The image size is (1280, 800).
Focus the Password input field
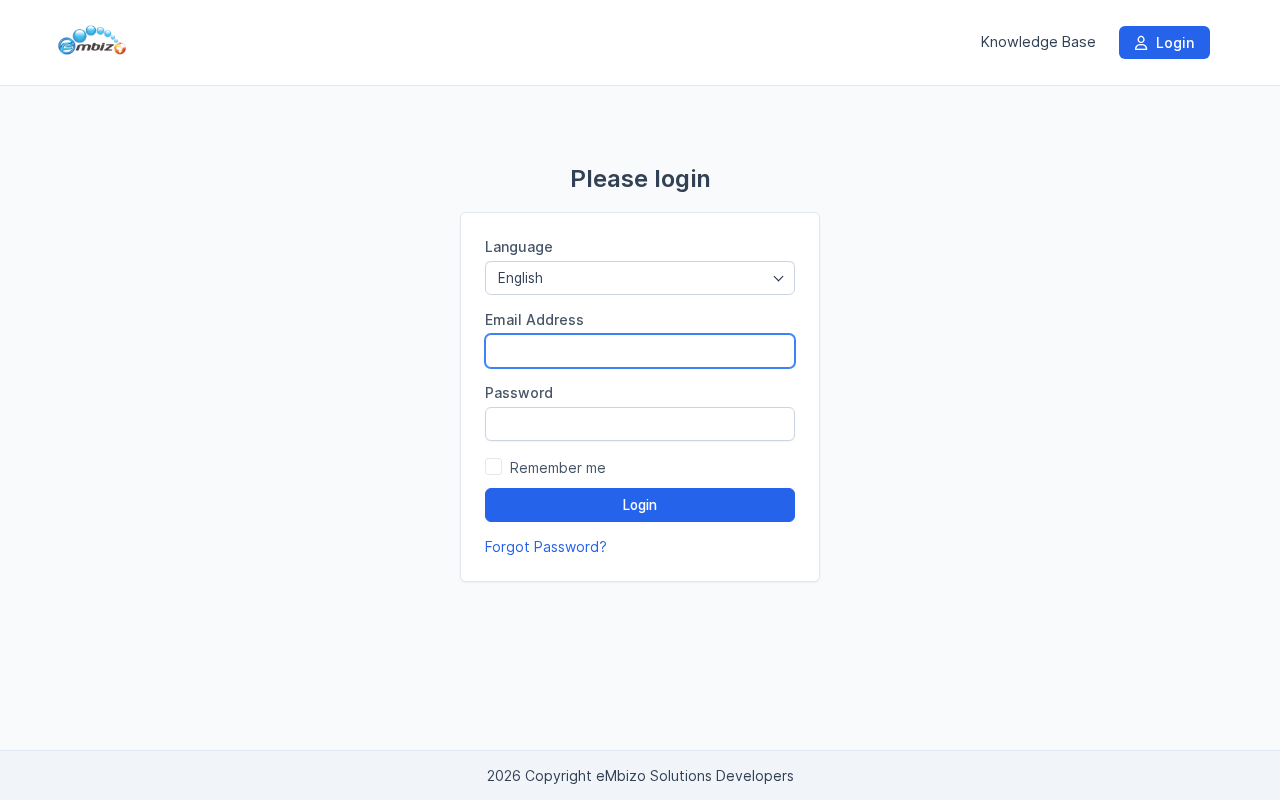[640, 424]
